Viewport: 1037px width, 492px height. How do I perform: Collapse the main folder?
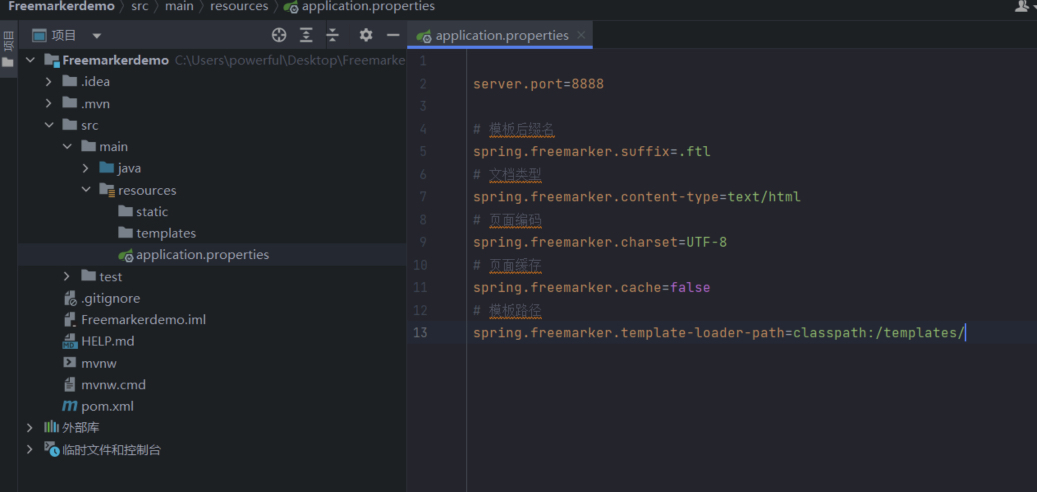(x=67, y=146)
